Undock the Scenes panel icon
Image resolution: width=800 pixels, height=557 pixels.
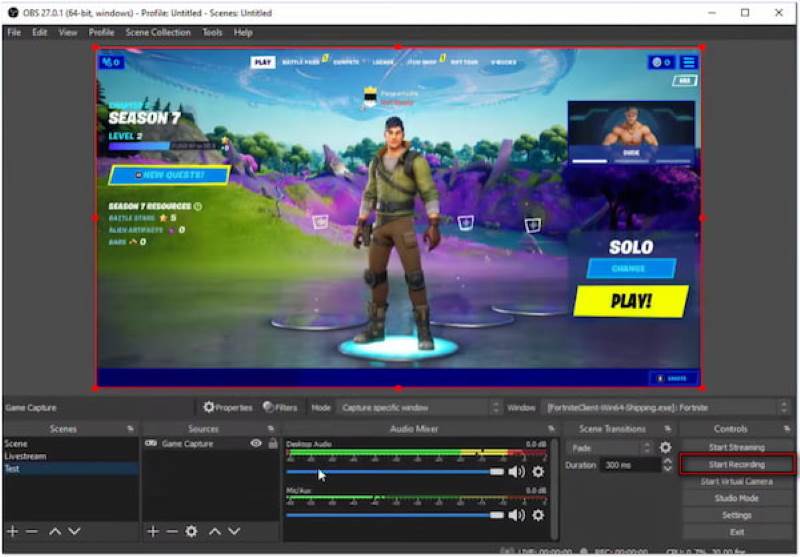click(131, 429)
